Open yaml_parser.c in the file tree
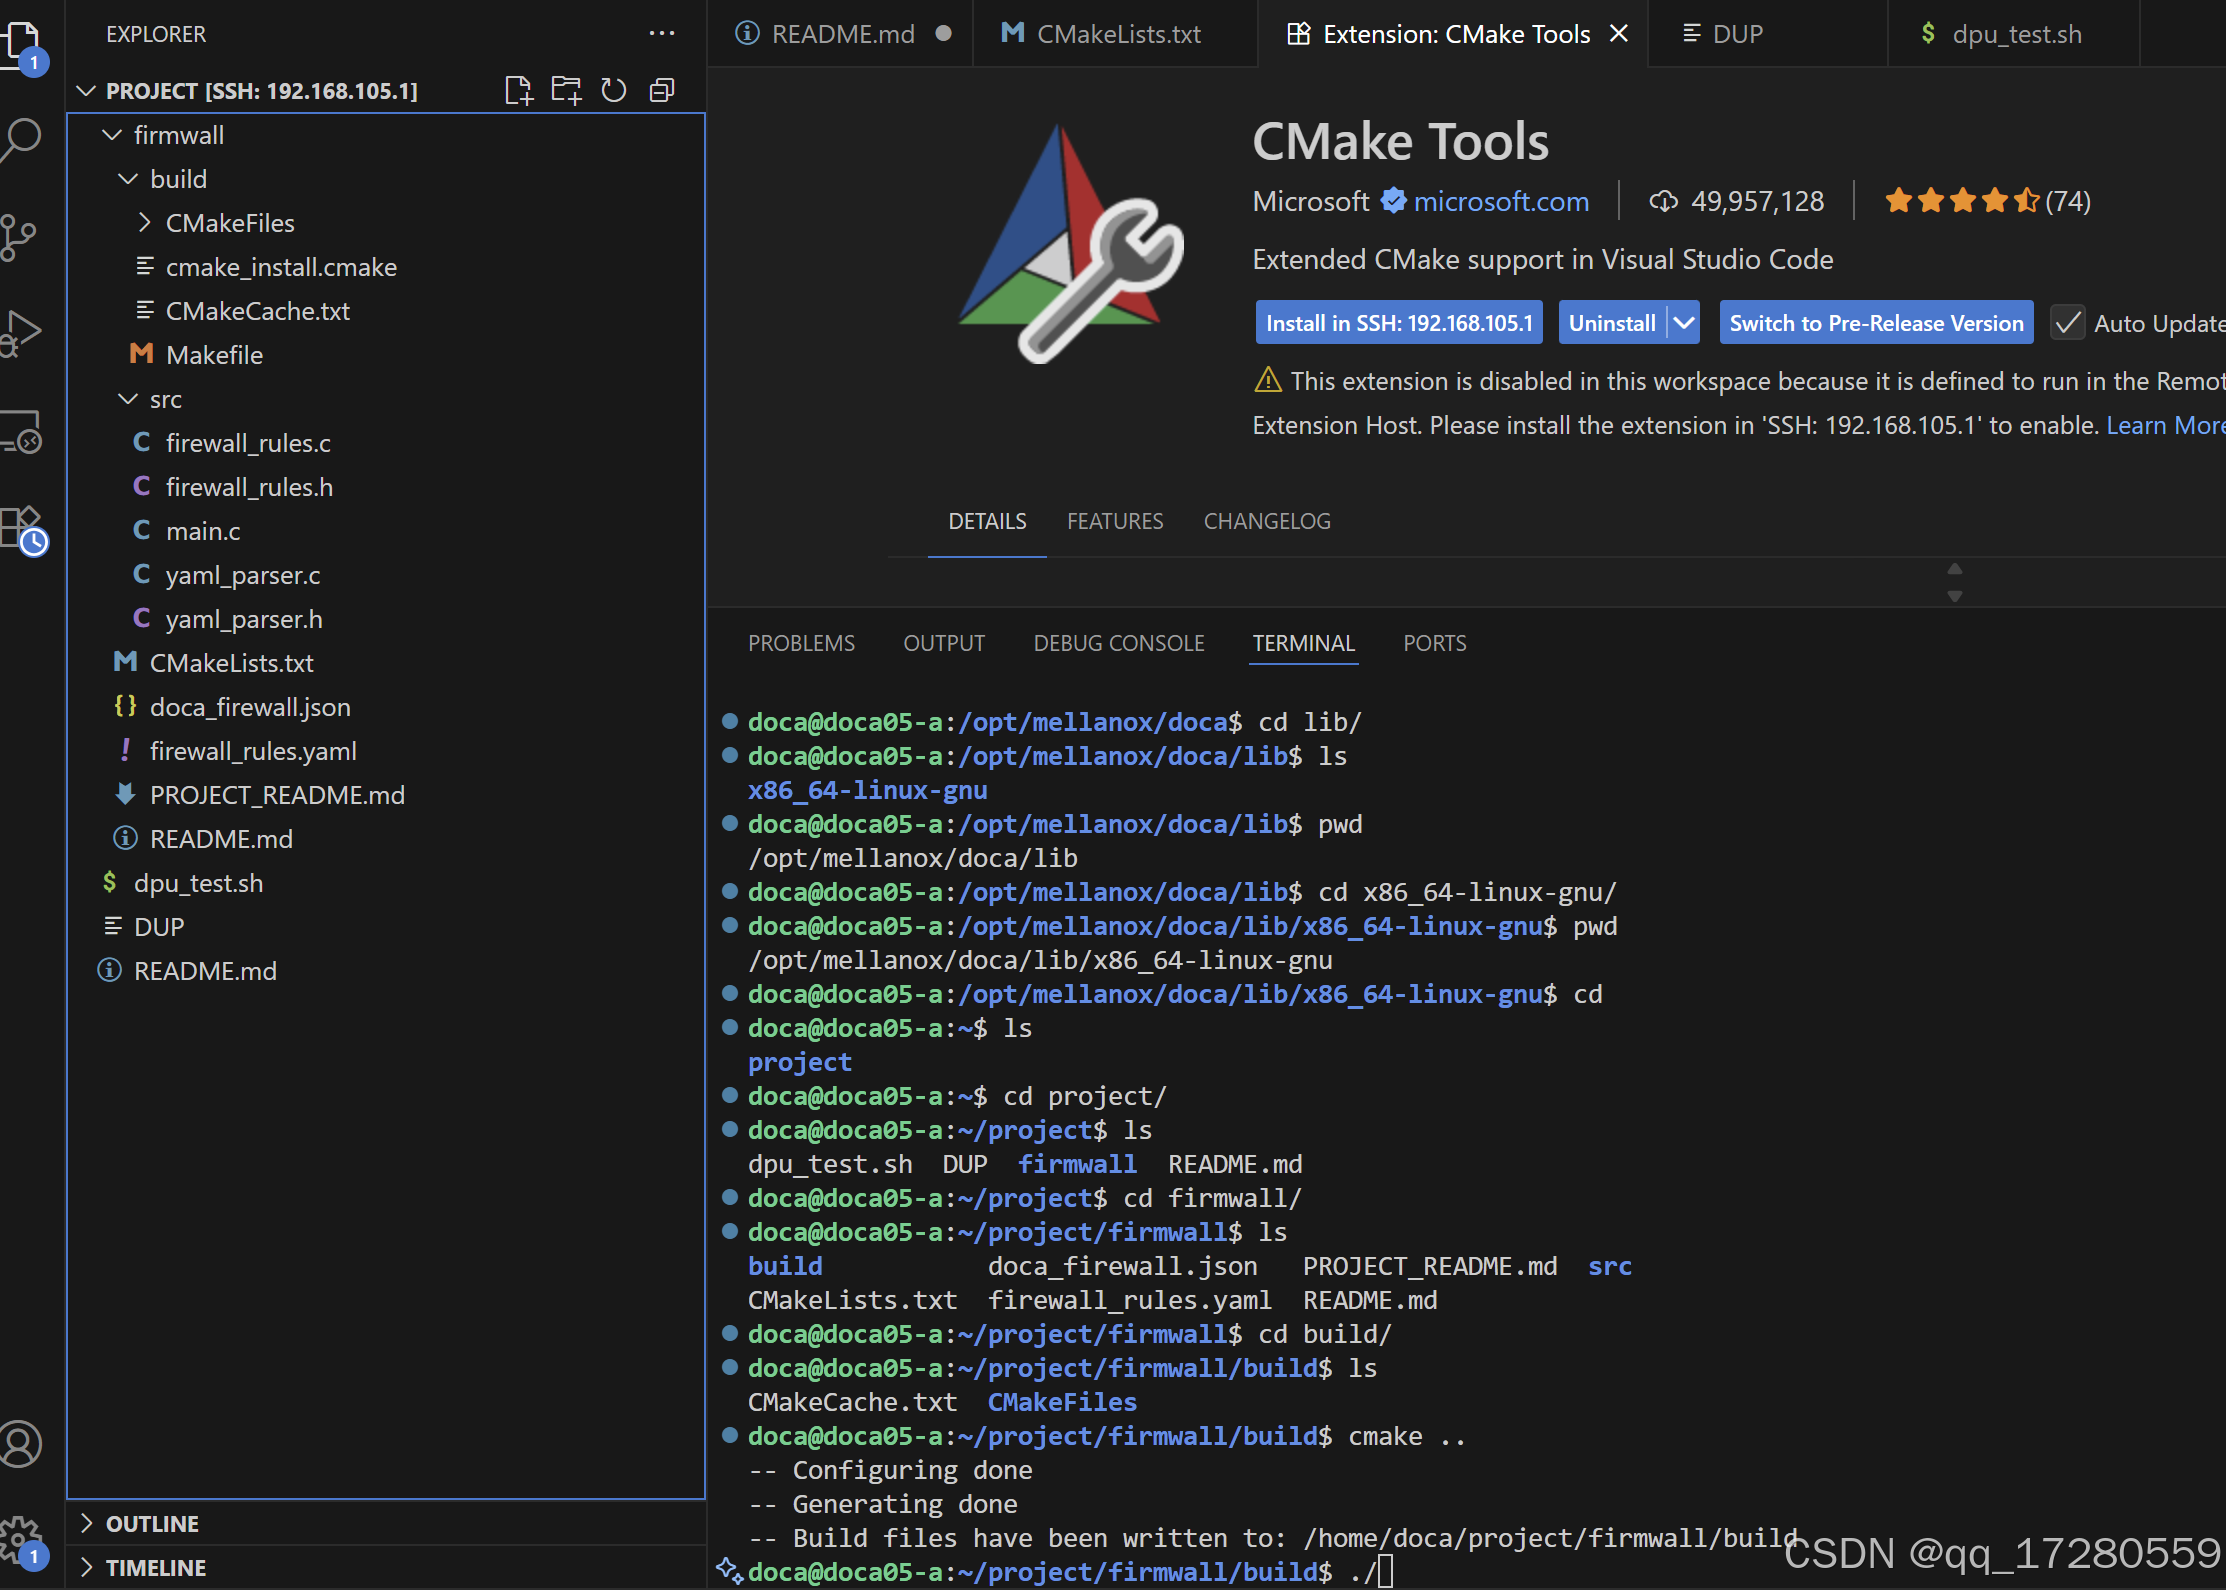Image resolution: width=2226 pixels, height=1590 pixels. (x=386, y=575)
